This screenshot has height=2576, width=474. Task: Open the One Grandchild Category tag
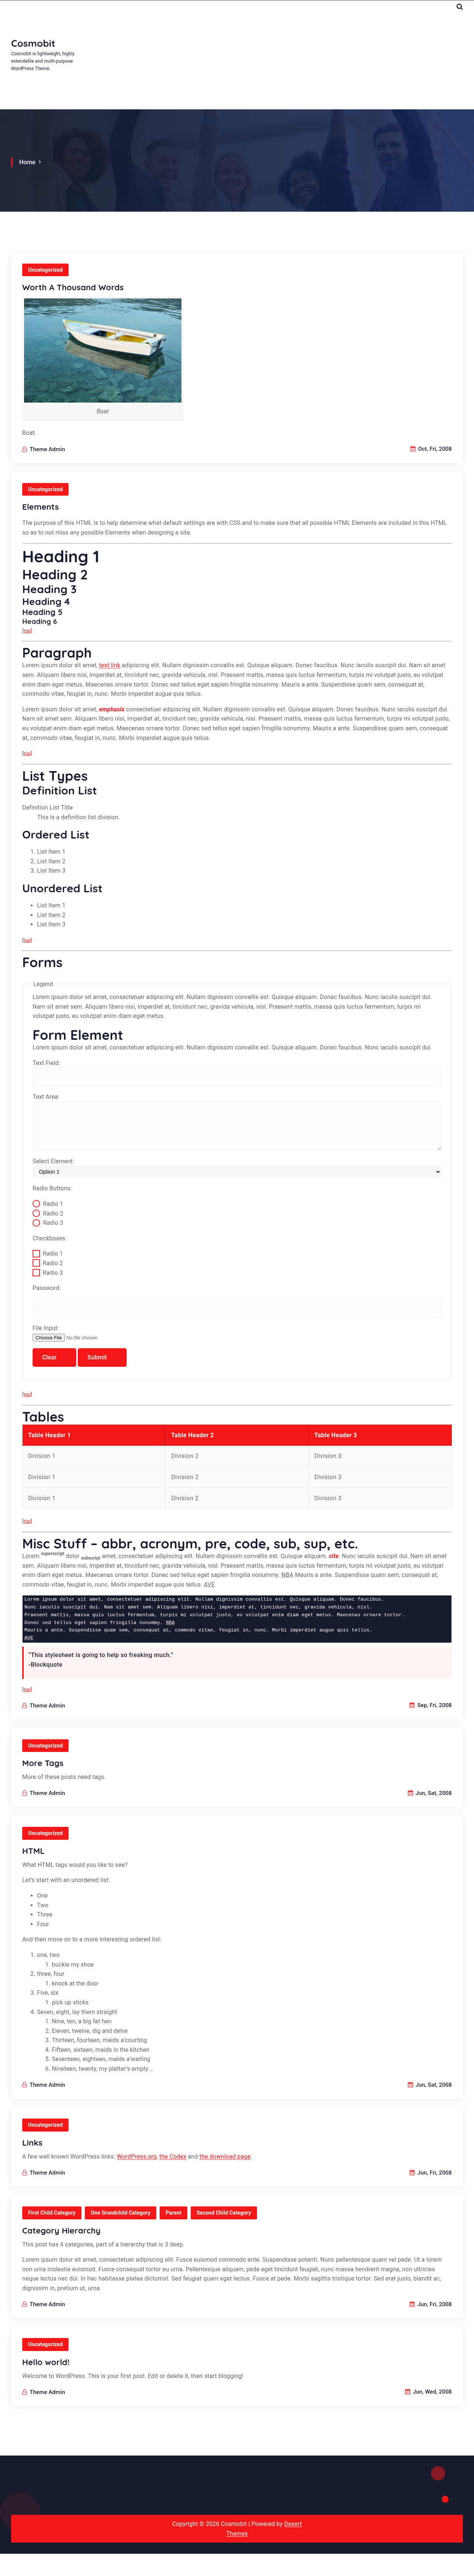pyautogui.click(x=121, y=2213)
